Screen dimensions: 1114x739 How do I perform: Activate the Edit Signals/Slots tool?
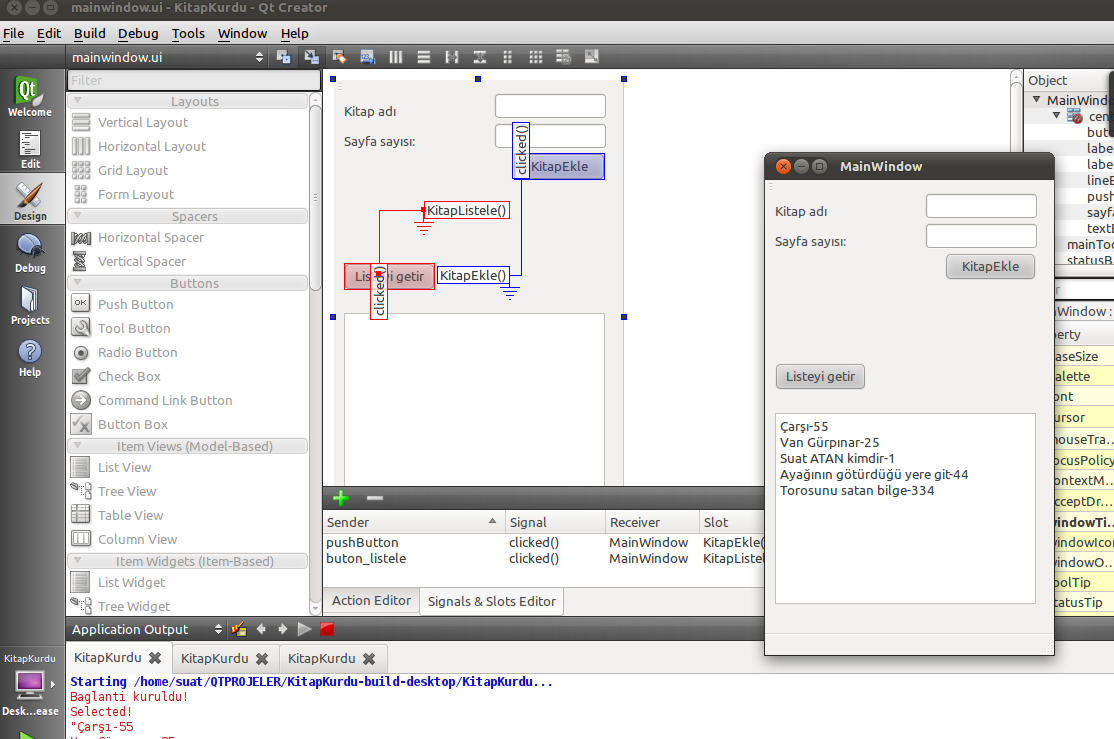click(x=311, y=57)
